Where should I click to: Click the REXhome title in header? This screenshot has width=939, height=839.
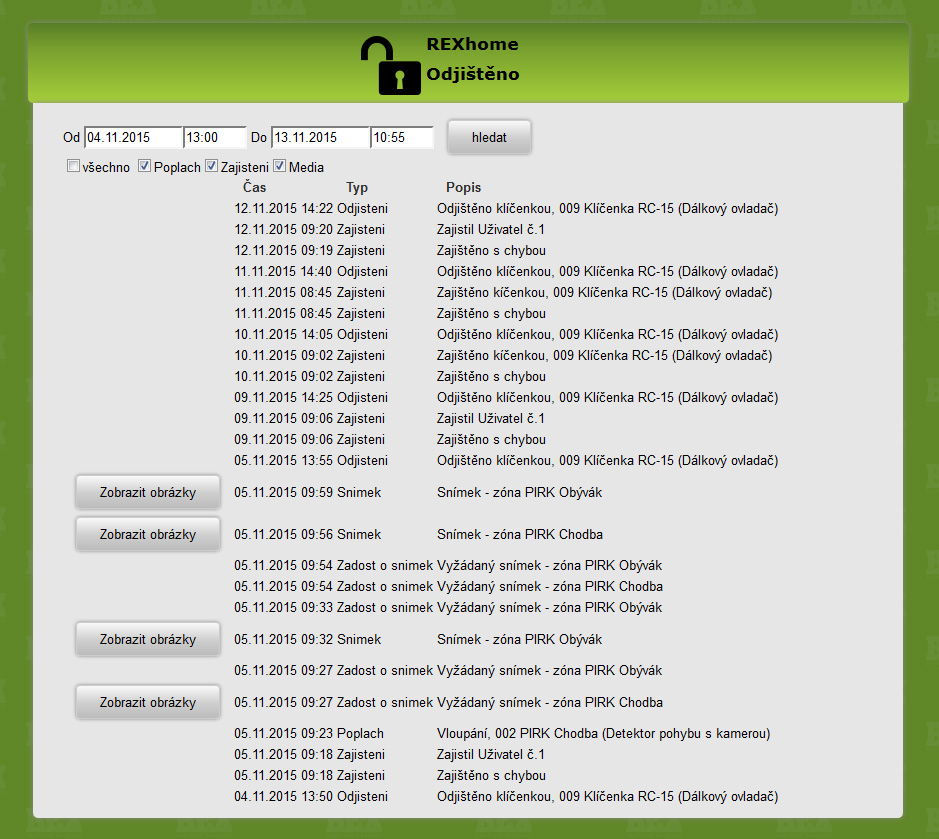click(x=472, y=44)
